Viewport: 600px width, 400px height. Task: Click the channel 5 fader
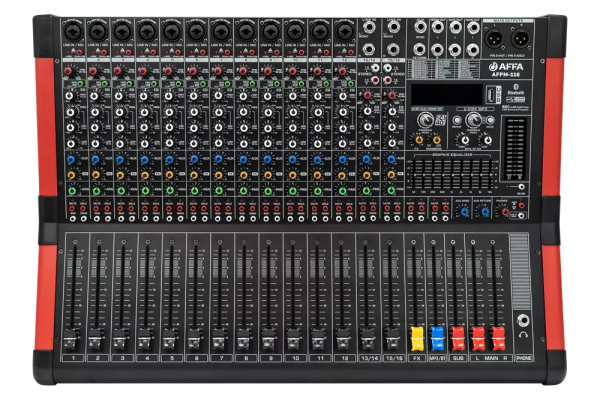click(171, 339)
